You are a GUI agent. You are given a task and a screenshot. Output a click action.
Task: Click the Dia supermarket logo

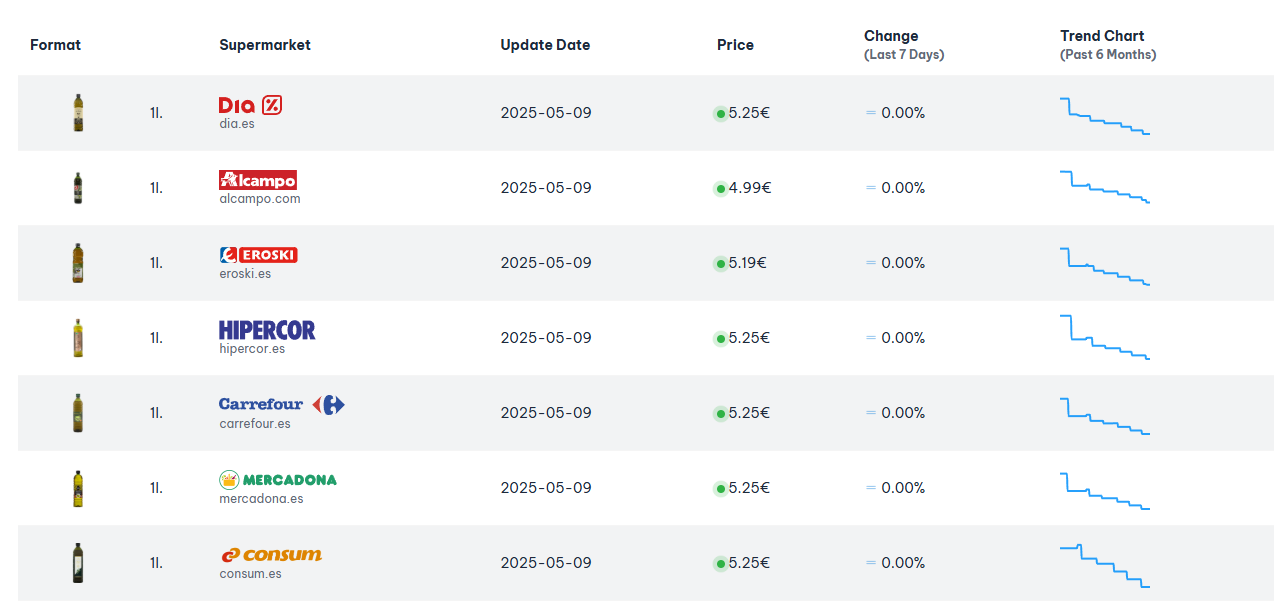(x=250, y=105)
